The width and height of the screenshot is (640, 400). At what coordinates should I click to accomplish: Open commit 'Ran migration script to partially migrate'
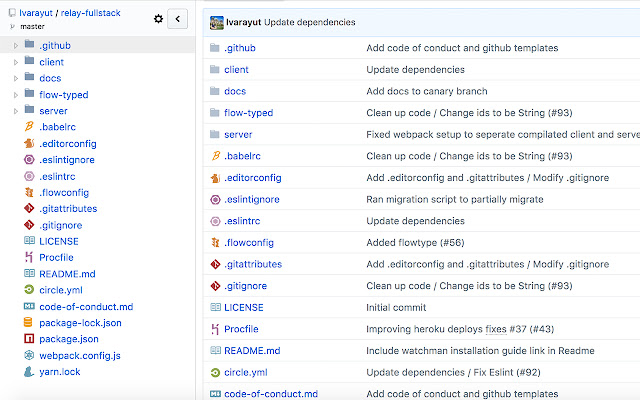tap(455, 199)
